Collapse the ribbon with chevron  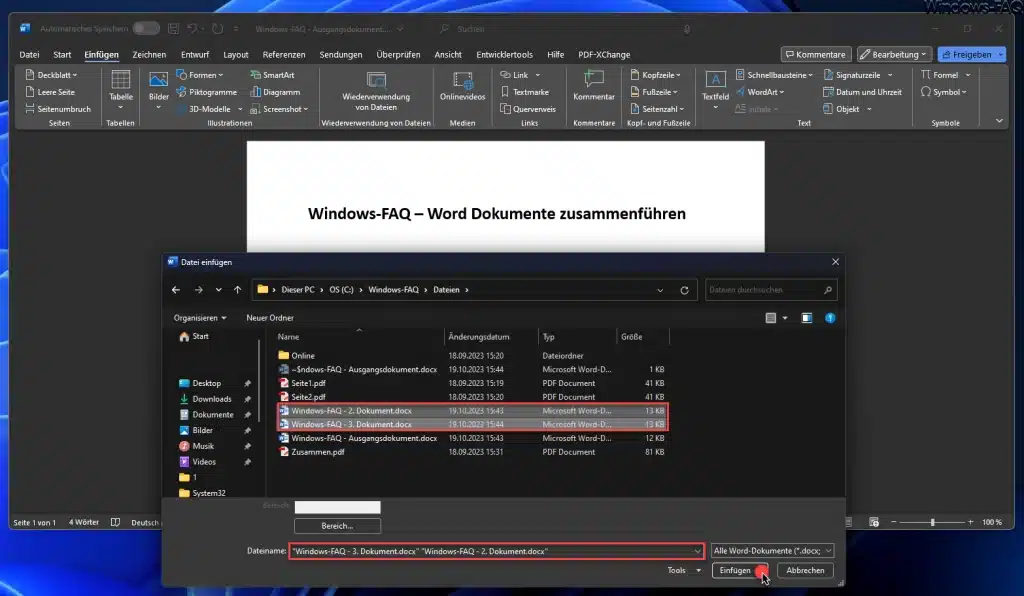coord(999,121)
